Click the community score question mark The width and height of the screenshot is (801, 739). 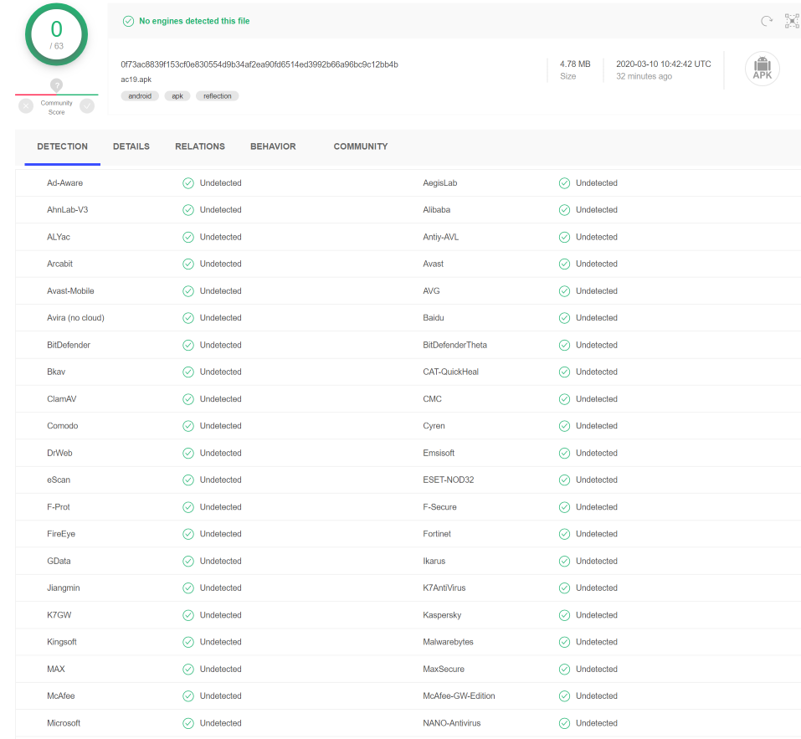click(x=56, y=85)
